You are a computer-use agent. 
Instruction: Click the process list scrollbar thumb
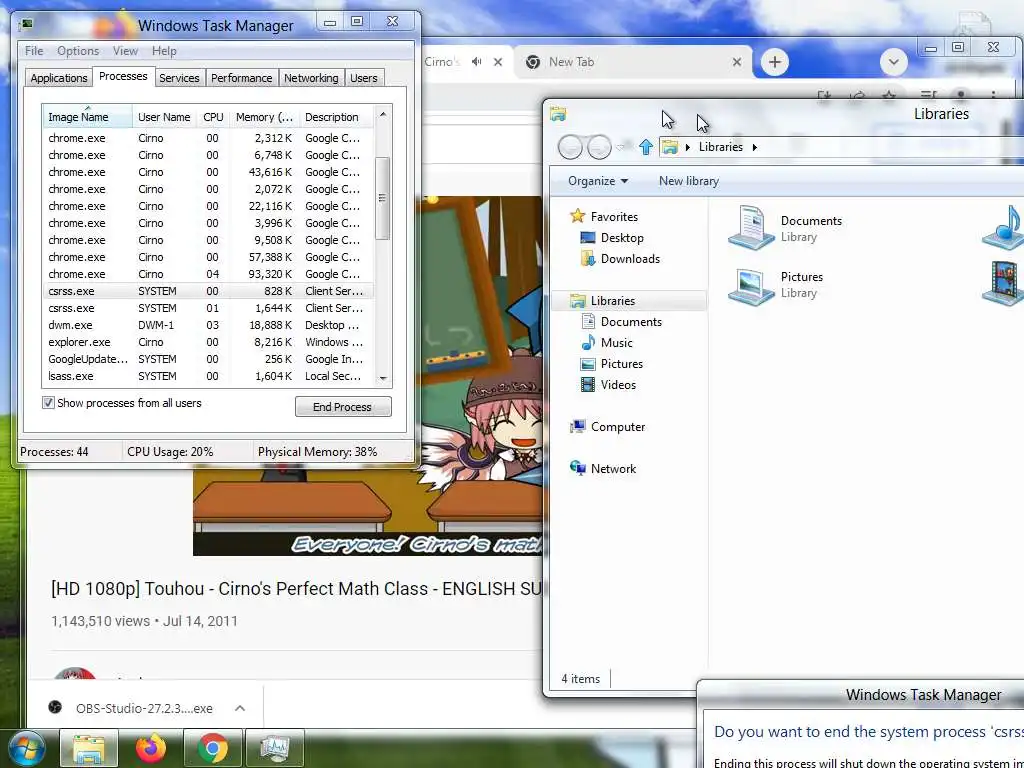coord(383,199)
